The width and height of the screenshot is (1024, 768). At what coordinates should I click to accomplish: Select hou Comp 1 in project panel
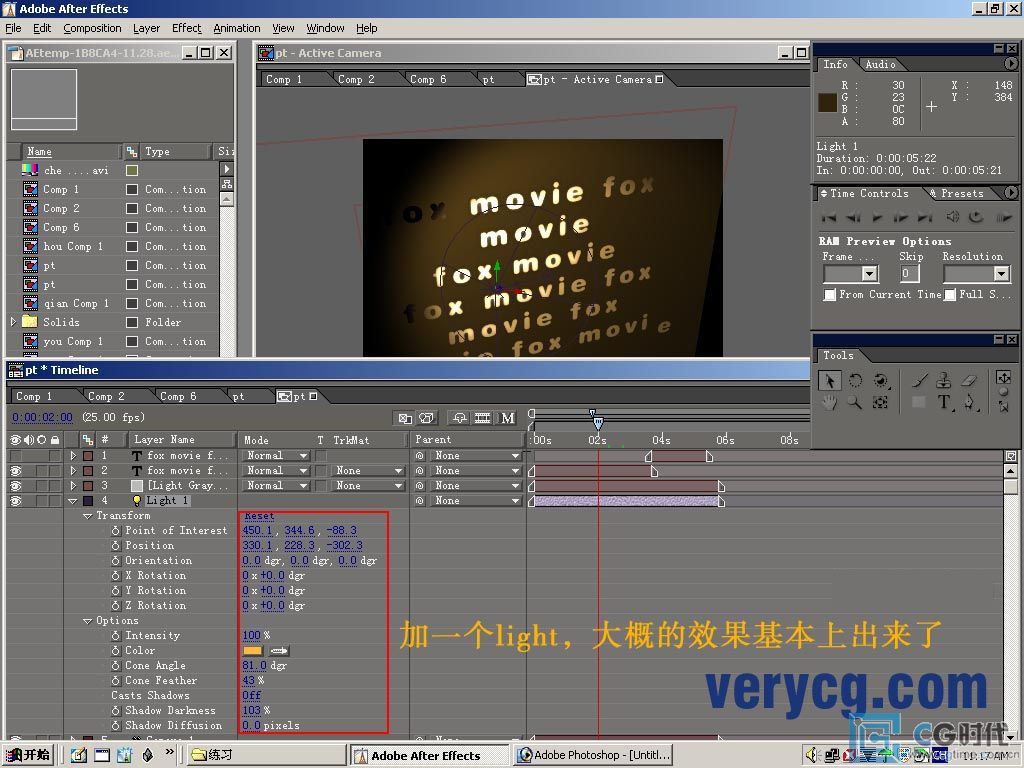pos(73,246)
